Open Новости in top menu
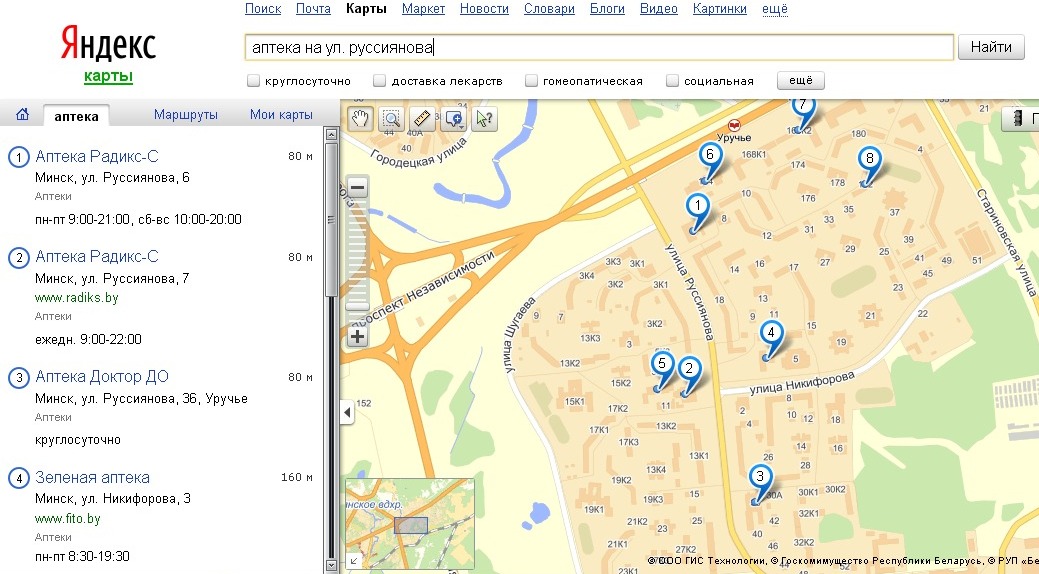1039x574 pixels. (x=484, y=9)
